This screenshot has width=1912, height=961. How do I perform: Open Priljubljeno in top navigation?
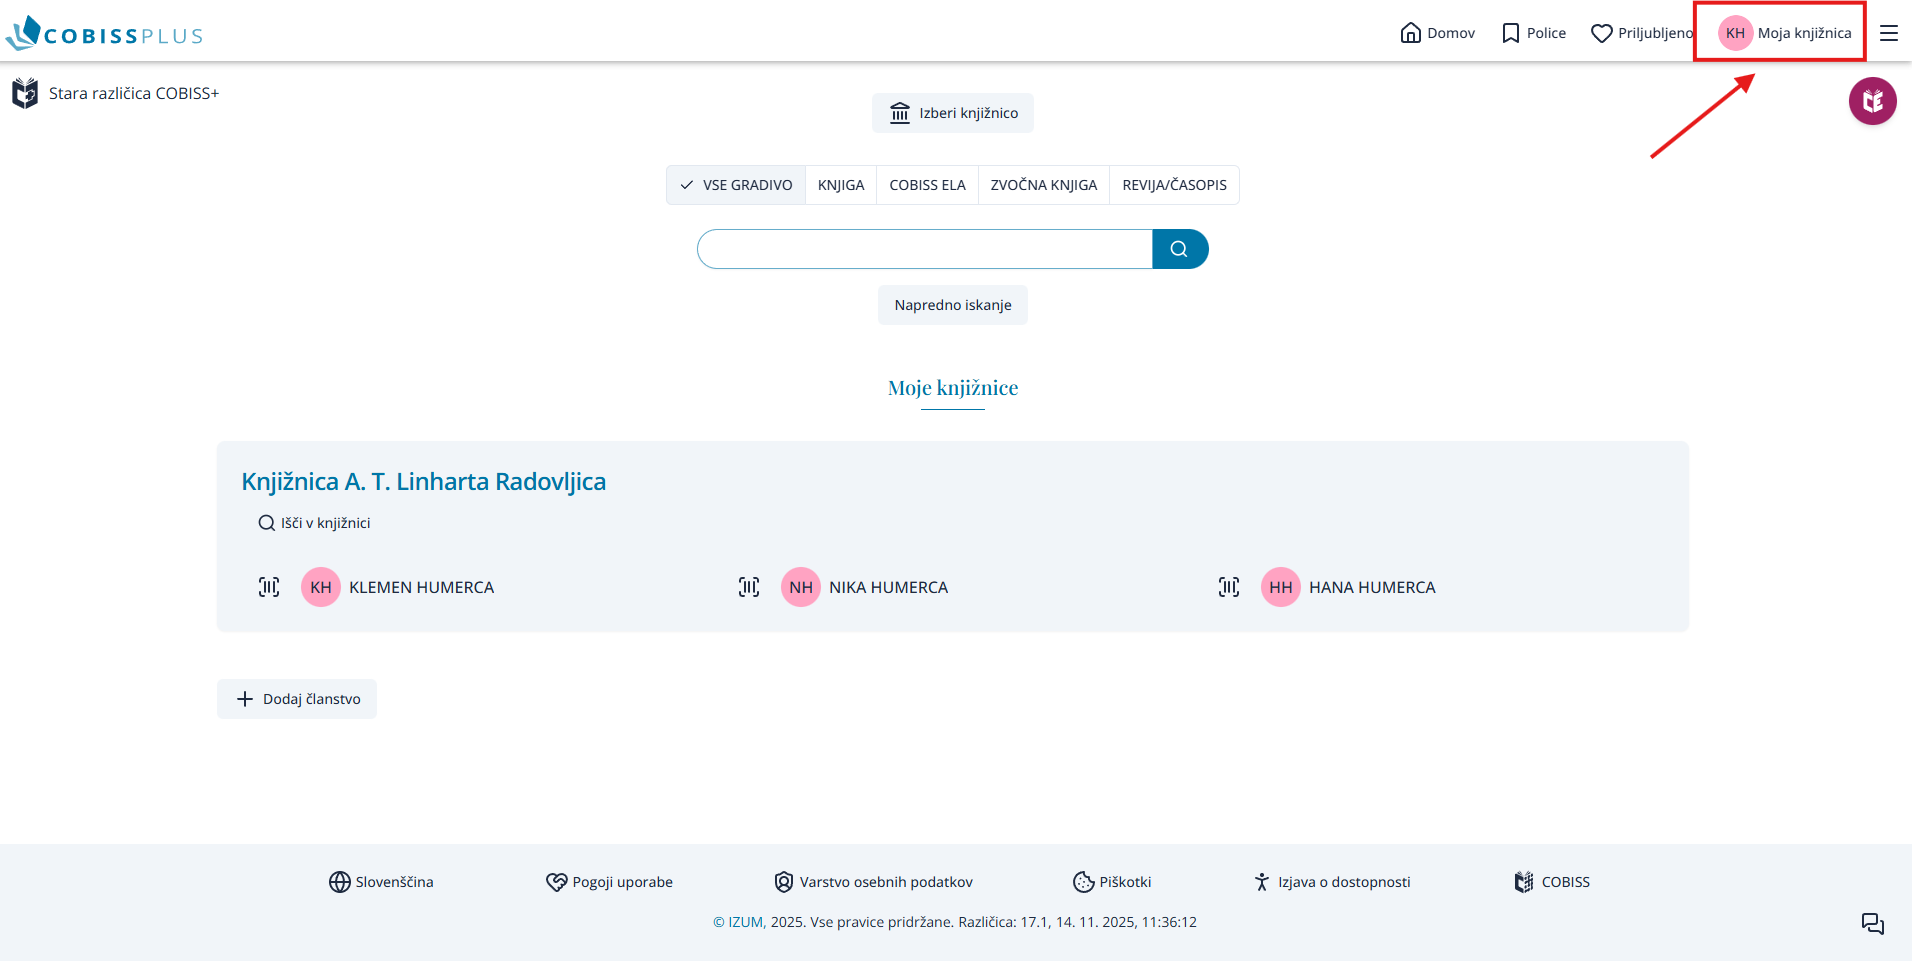point(1642,33)
